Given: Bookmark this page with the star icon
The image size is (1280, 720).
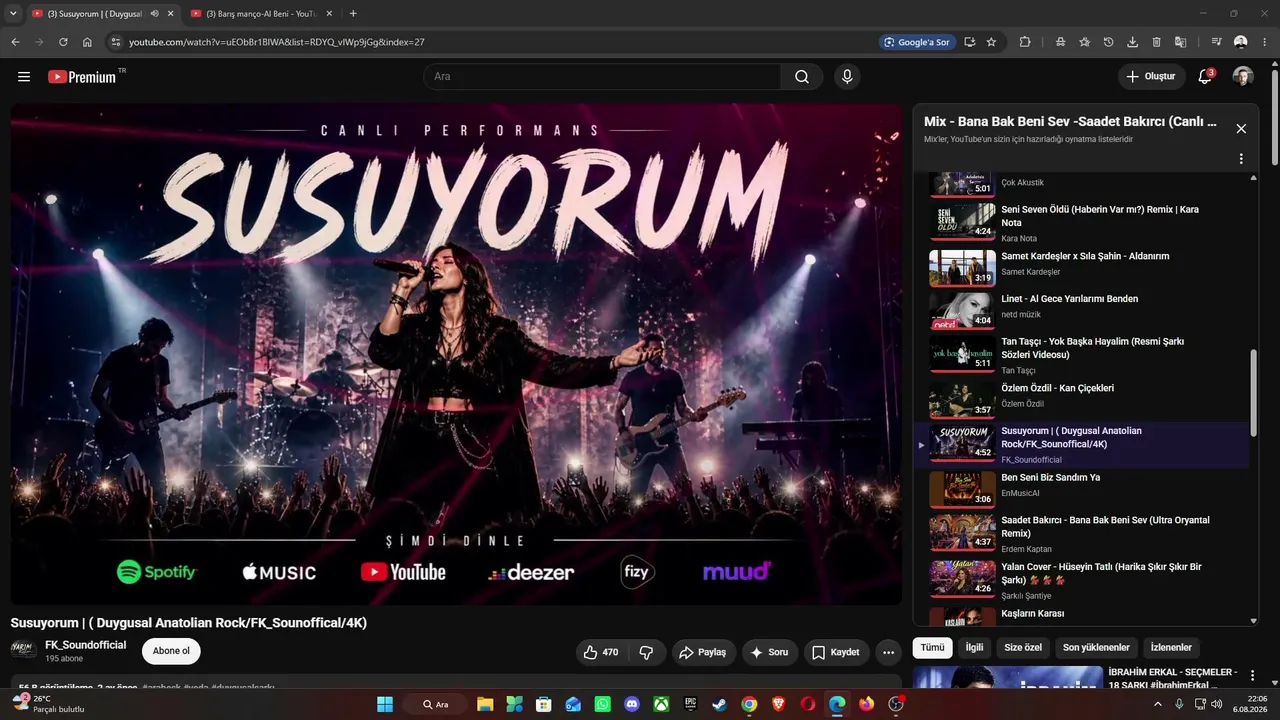Looking at the screenshot, I should 991,42.
